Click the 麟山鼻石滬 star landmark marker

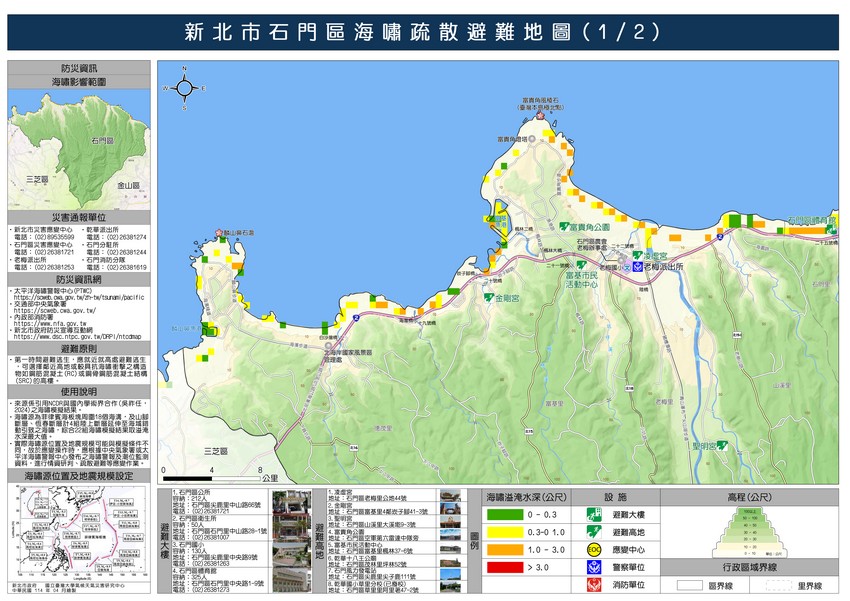[220, 232]
